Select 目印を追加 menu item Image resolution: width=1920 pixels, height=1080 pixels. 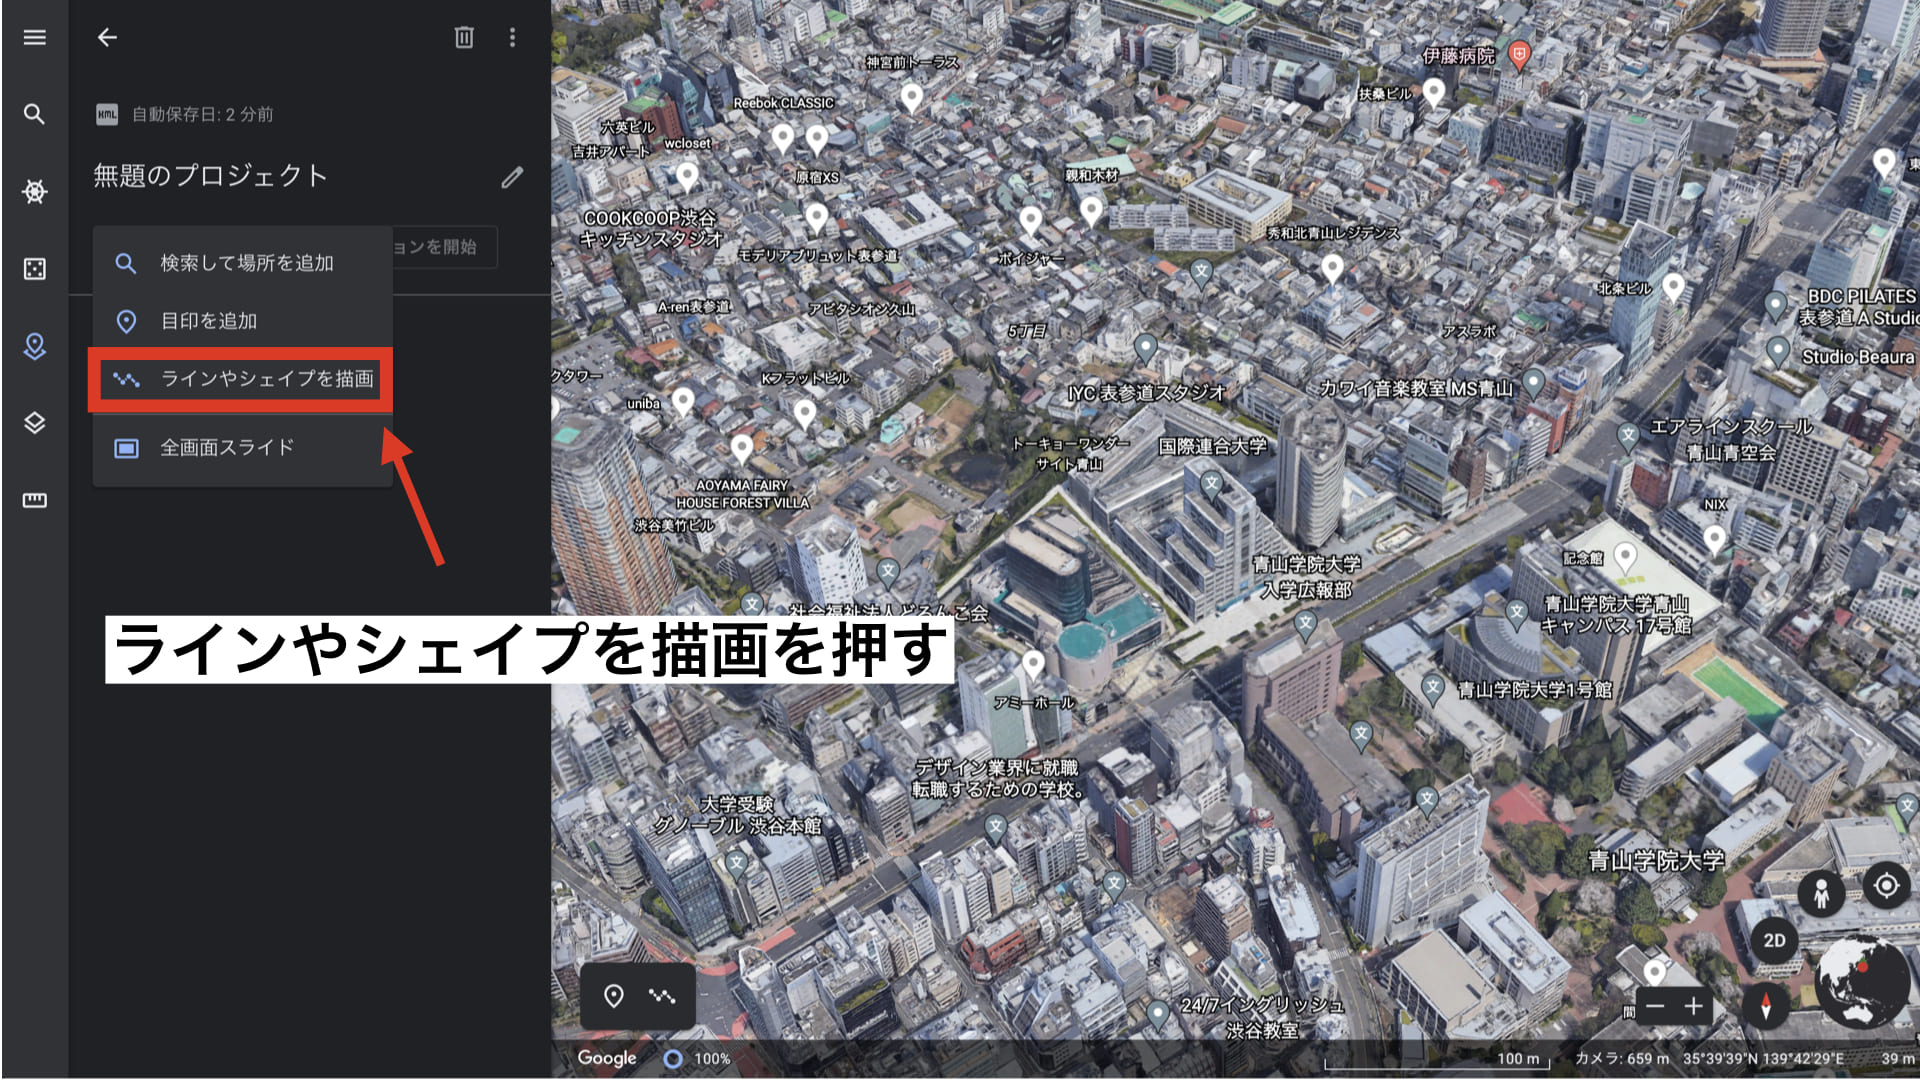click(242, 321)
